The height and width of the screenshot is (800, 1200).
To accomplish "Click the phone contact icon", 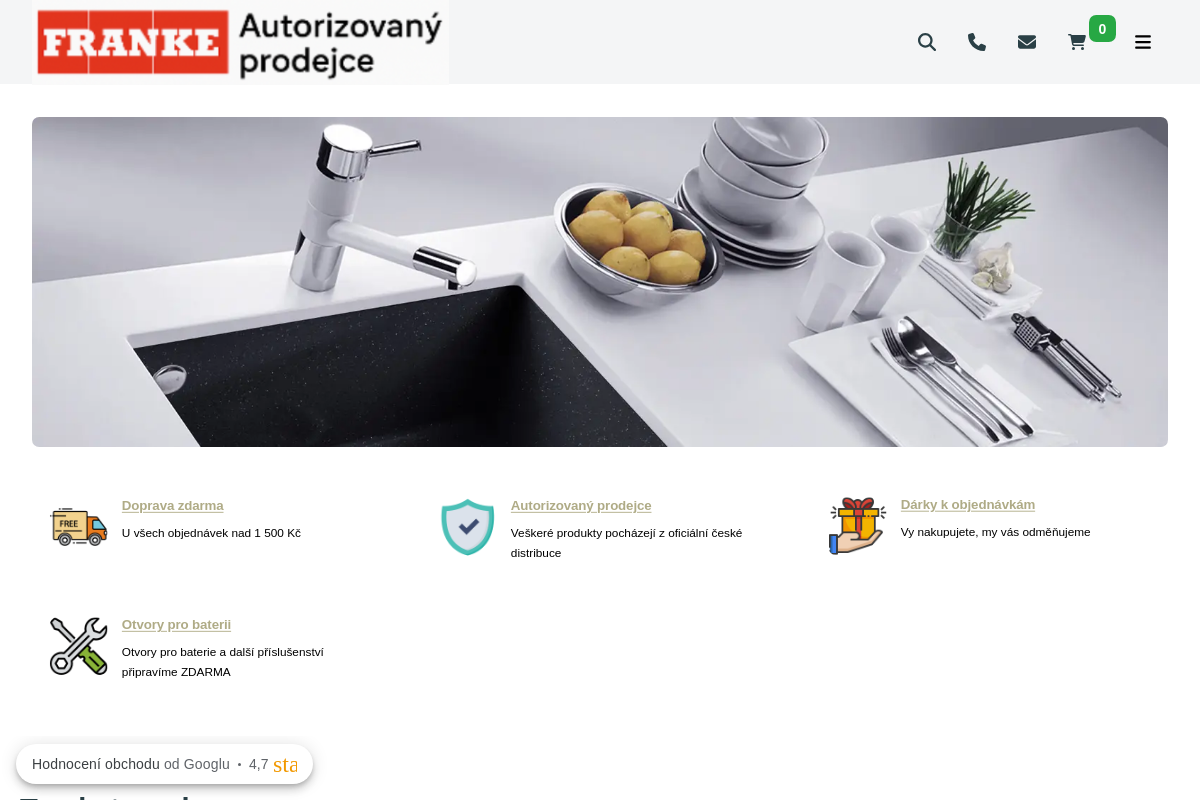I will (977, 42).
